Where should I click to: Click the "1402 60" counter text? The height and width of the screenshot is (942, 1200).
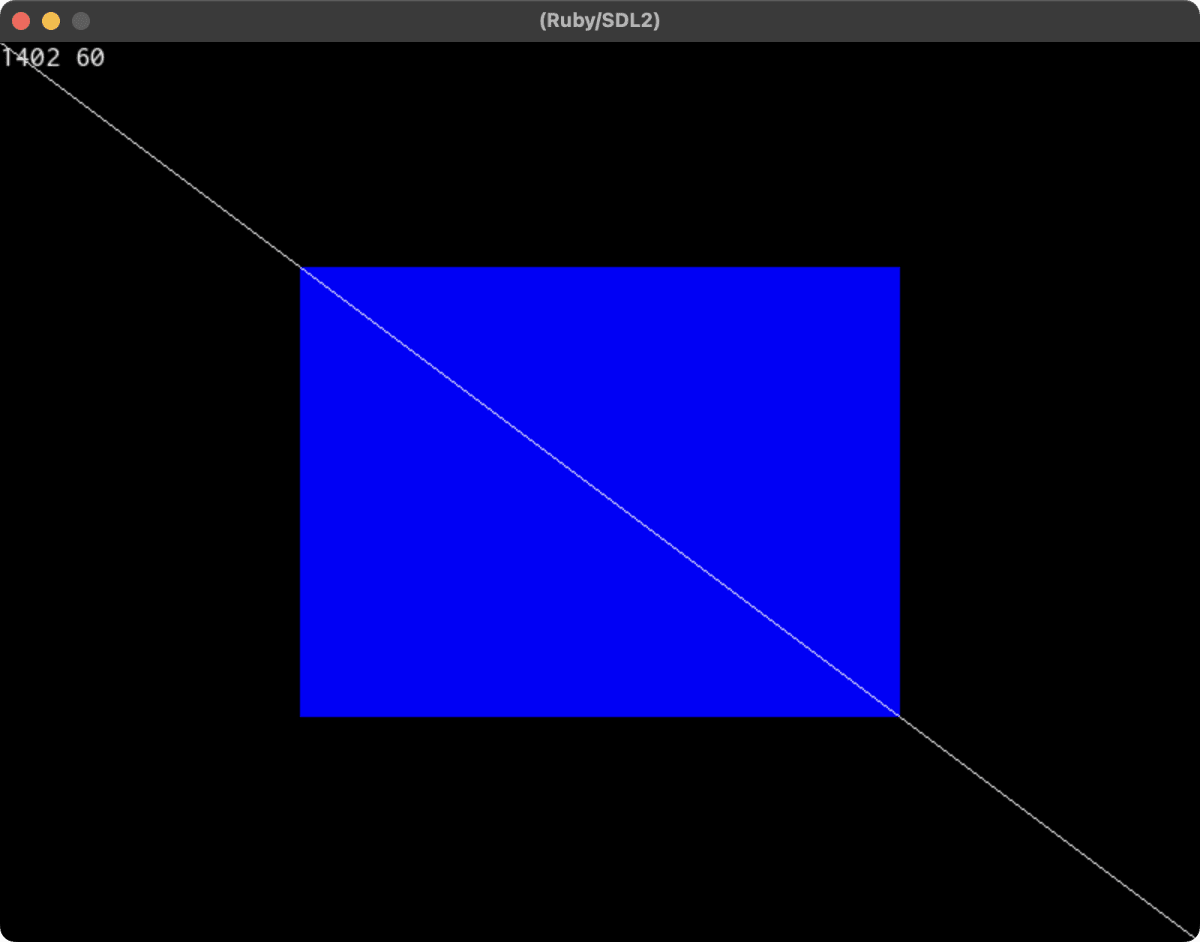pos(53,58)
